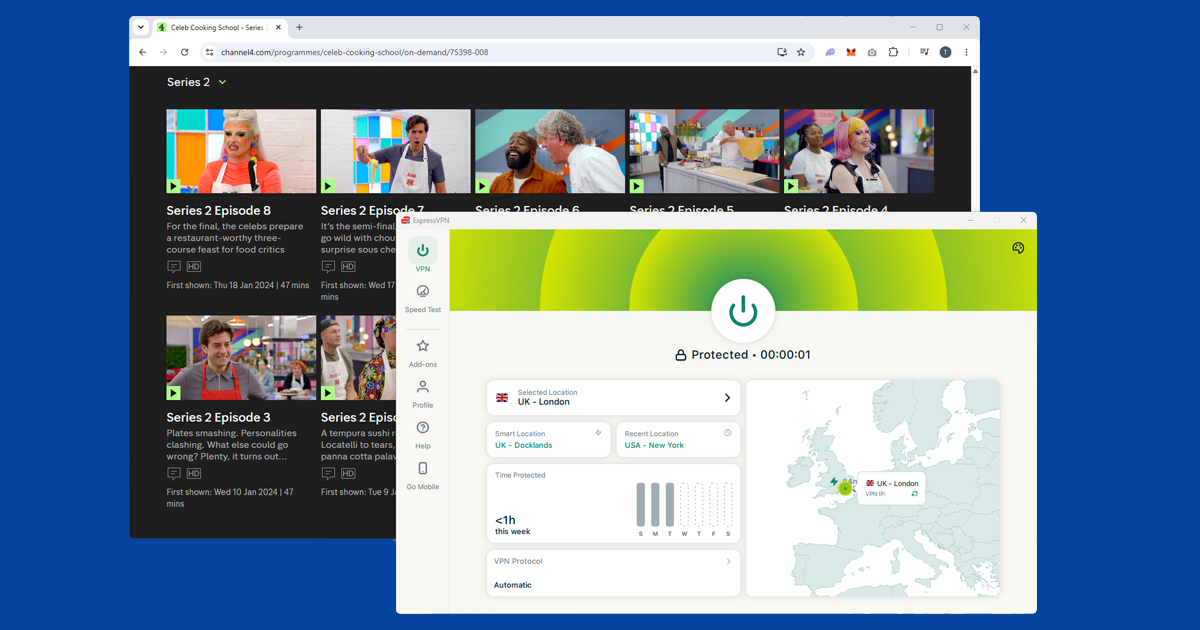Click the install app icon in address bar
This screenshot has width=1200, height=630.
782,52
